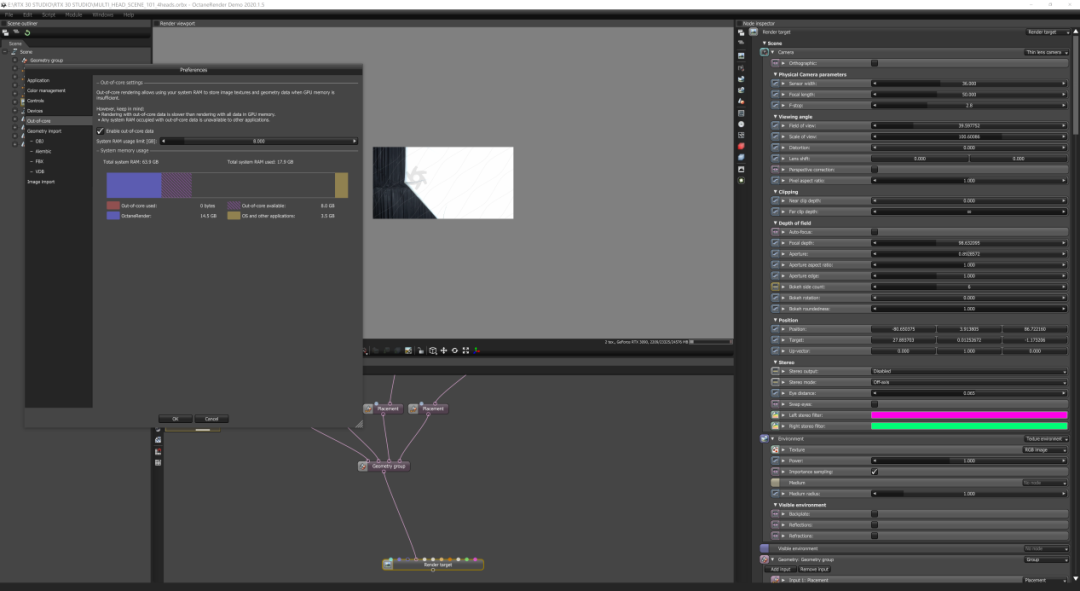The height and width of the screenshot is (591, 1080).
Task: Click the Add input button
Action: point(781,569)
